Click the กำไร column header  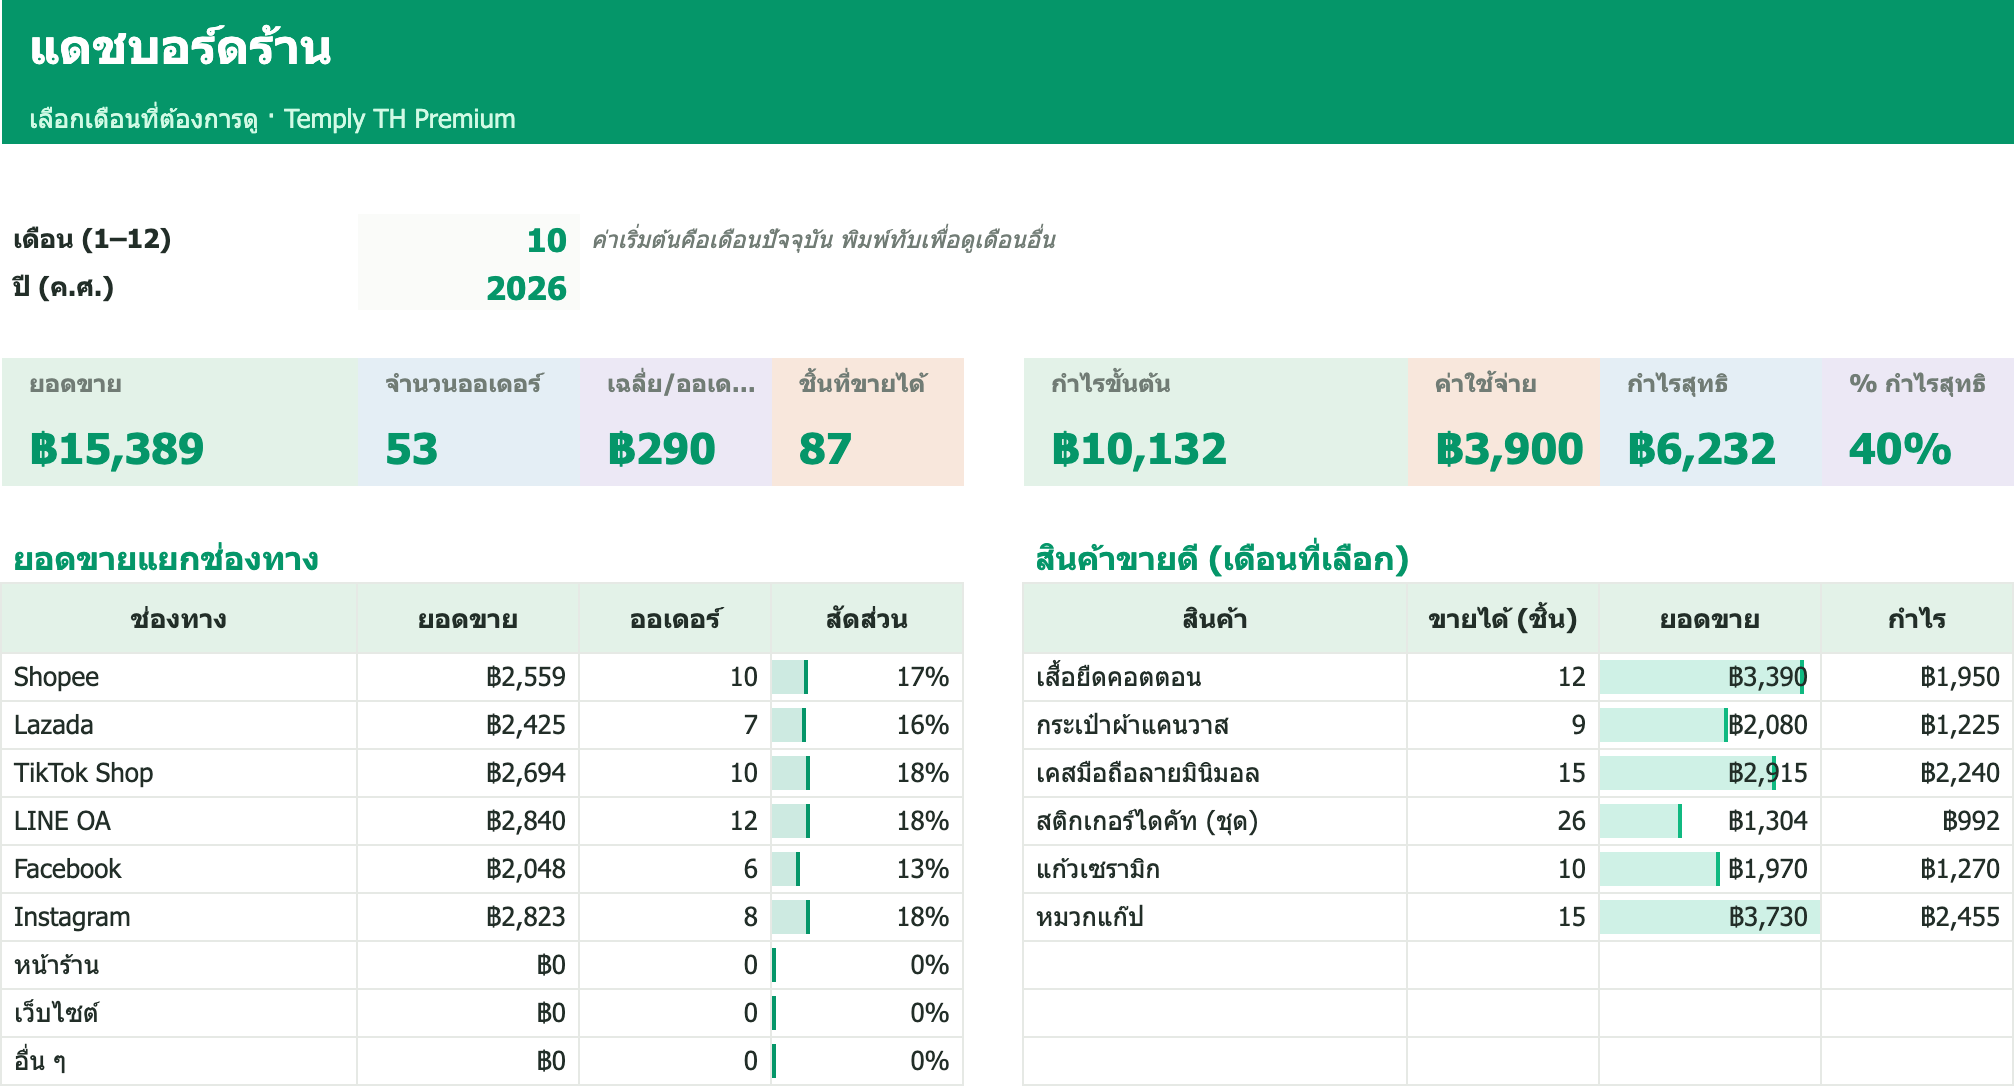(x=1917, y=619)
